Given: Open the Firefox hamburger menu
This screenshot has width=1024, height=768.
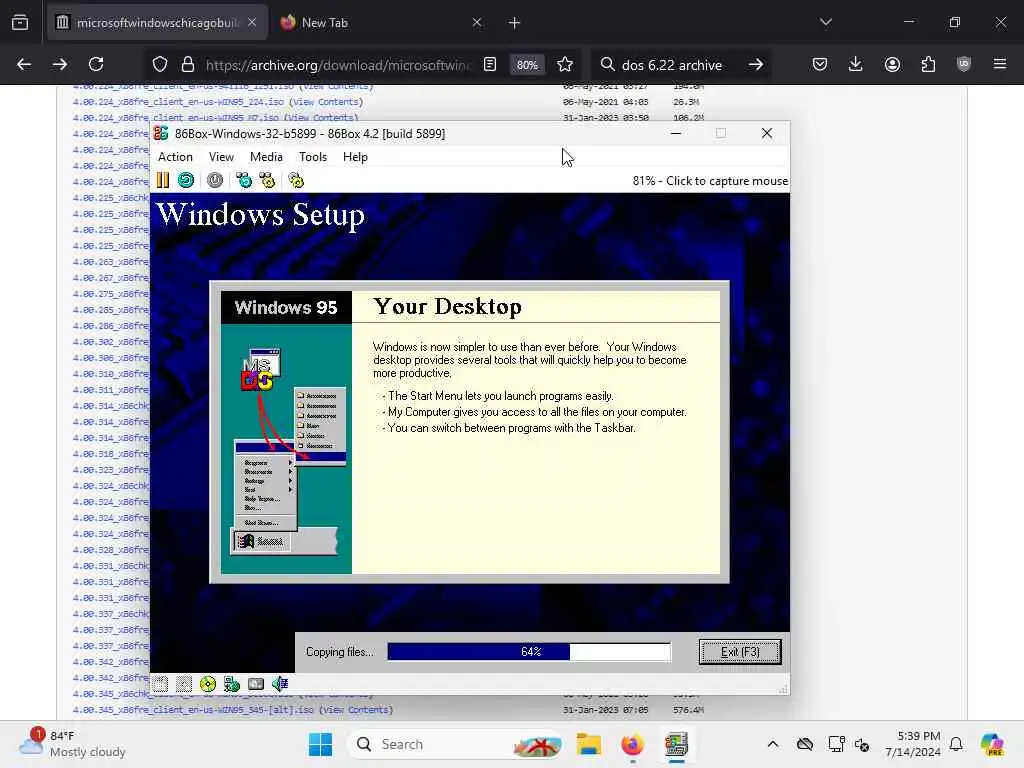Looking at the screenshot, I should (1000, 64).
